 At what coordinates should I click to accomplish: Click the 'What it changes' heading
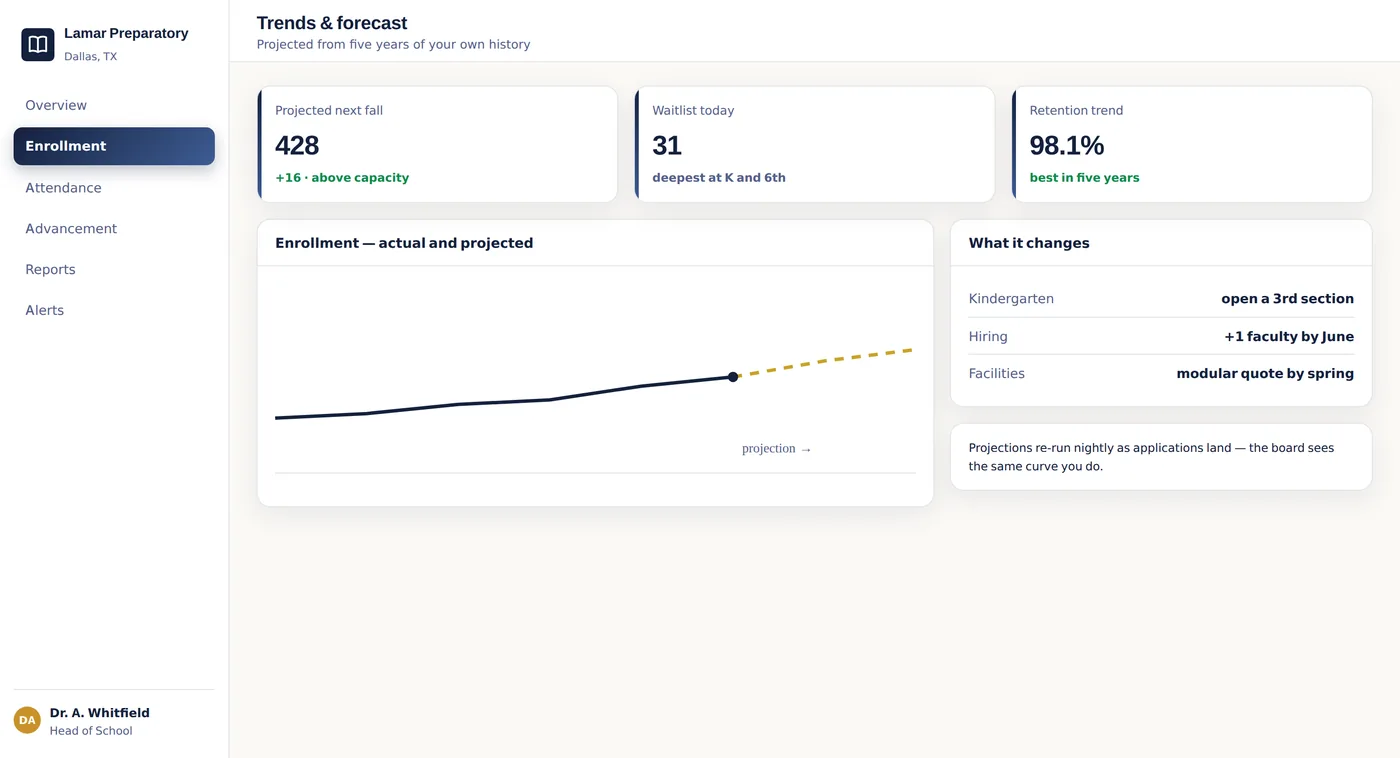coord(1029,243)
